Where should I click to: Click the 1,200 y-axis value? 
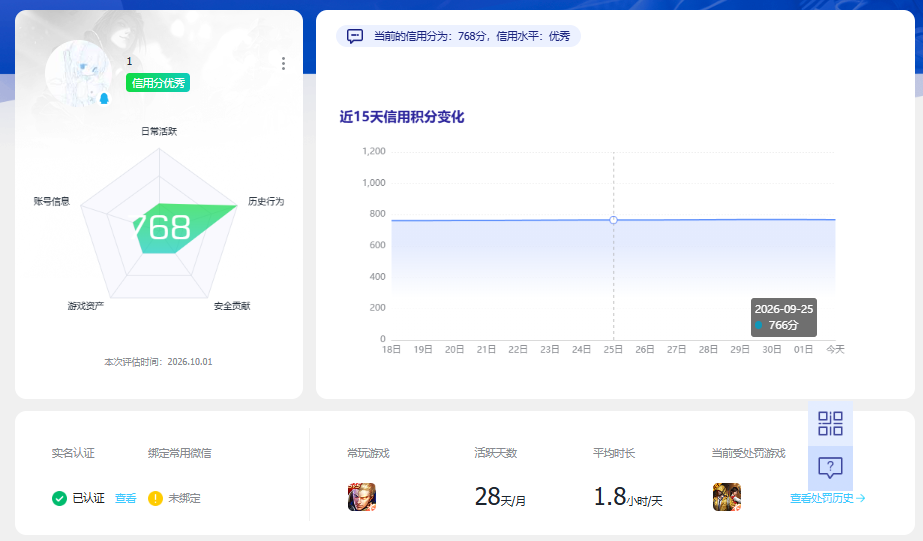pos(374,151)
